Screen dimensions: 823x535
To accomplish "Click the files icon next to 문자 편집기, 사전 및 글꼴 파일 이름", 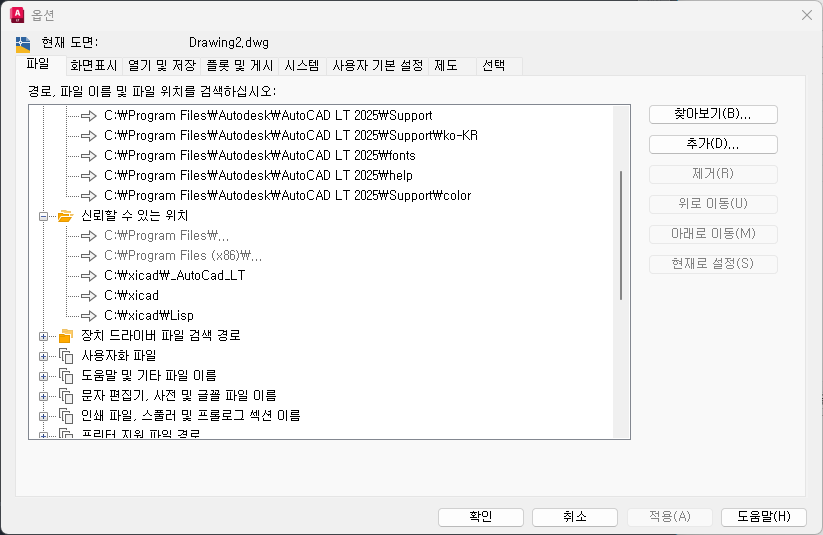I will tap(66, 396).
